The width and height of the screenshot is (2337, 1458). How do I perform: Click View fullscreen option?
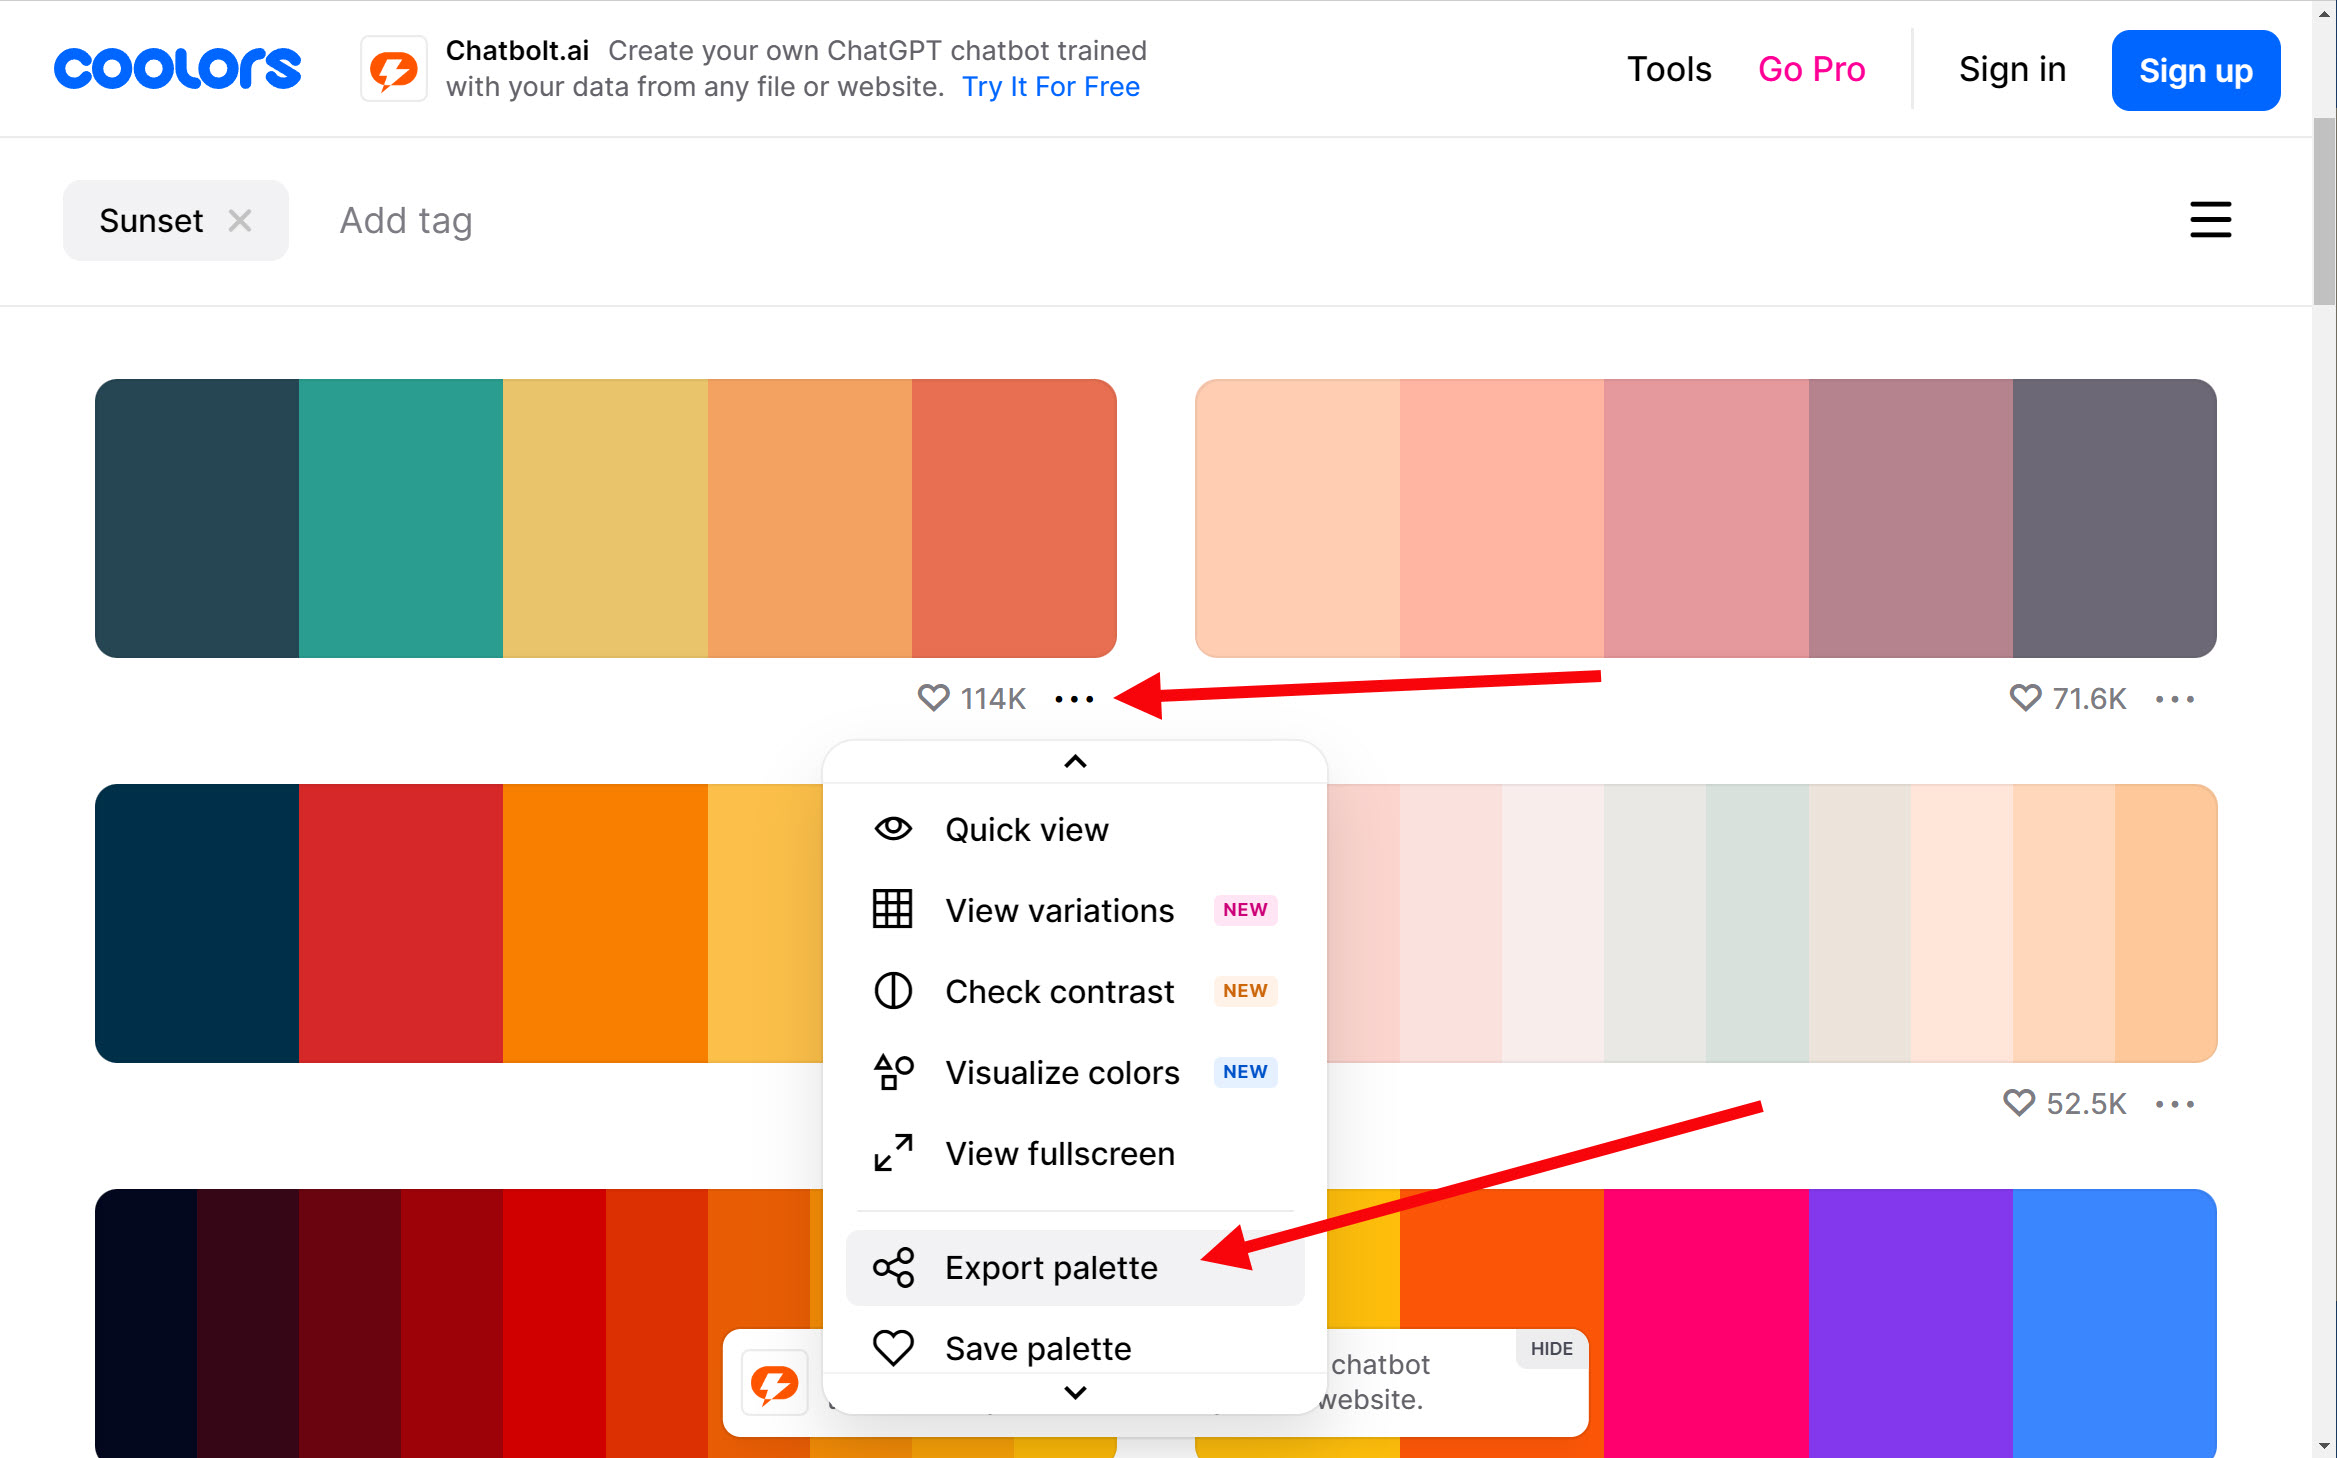coord(1059,1153)
